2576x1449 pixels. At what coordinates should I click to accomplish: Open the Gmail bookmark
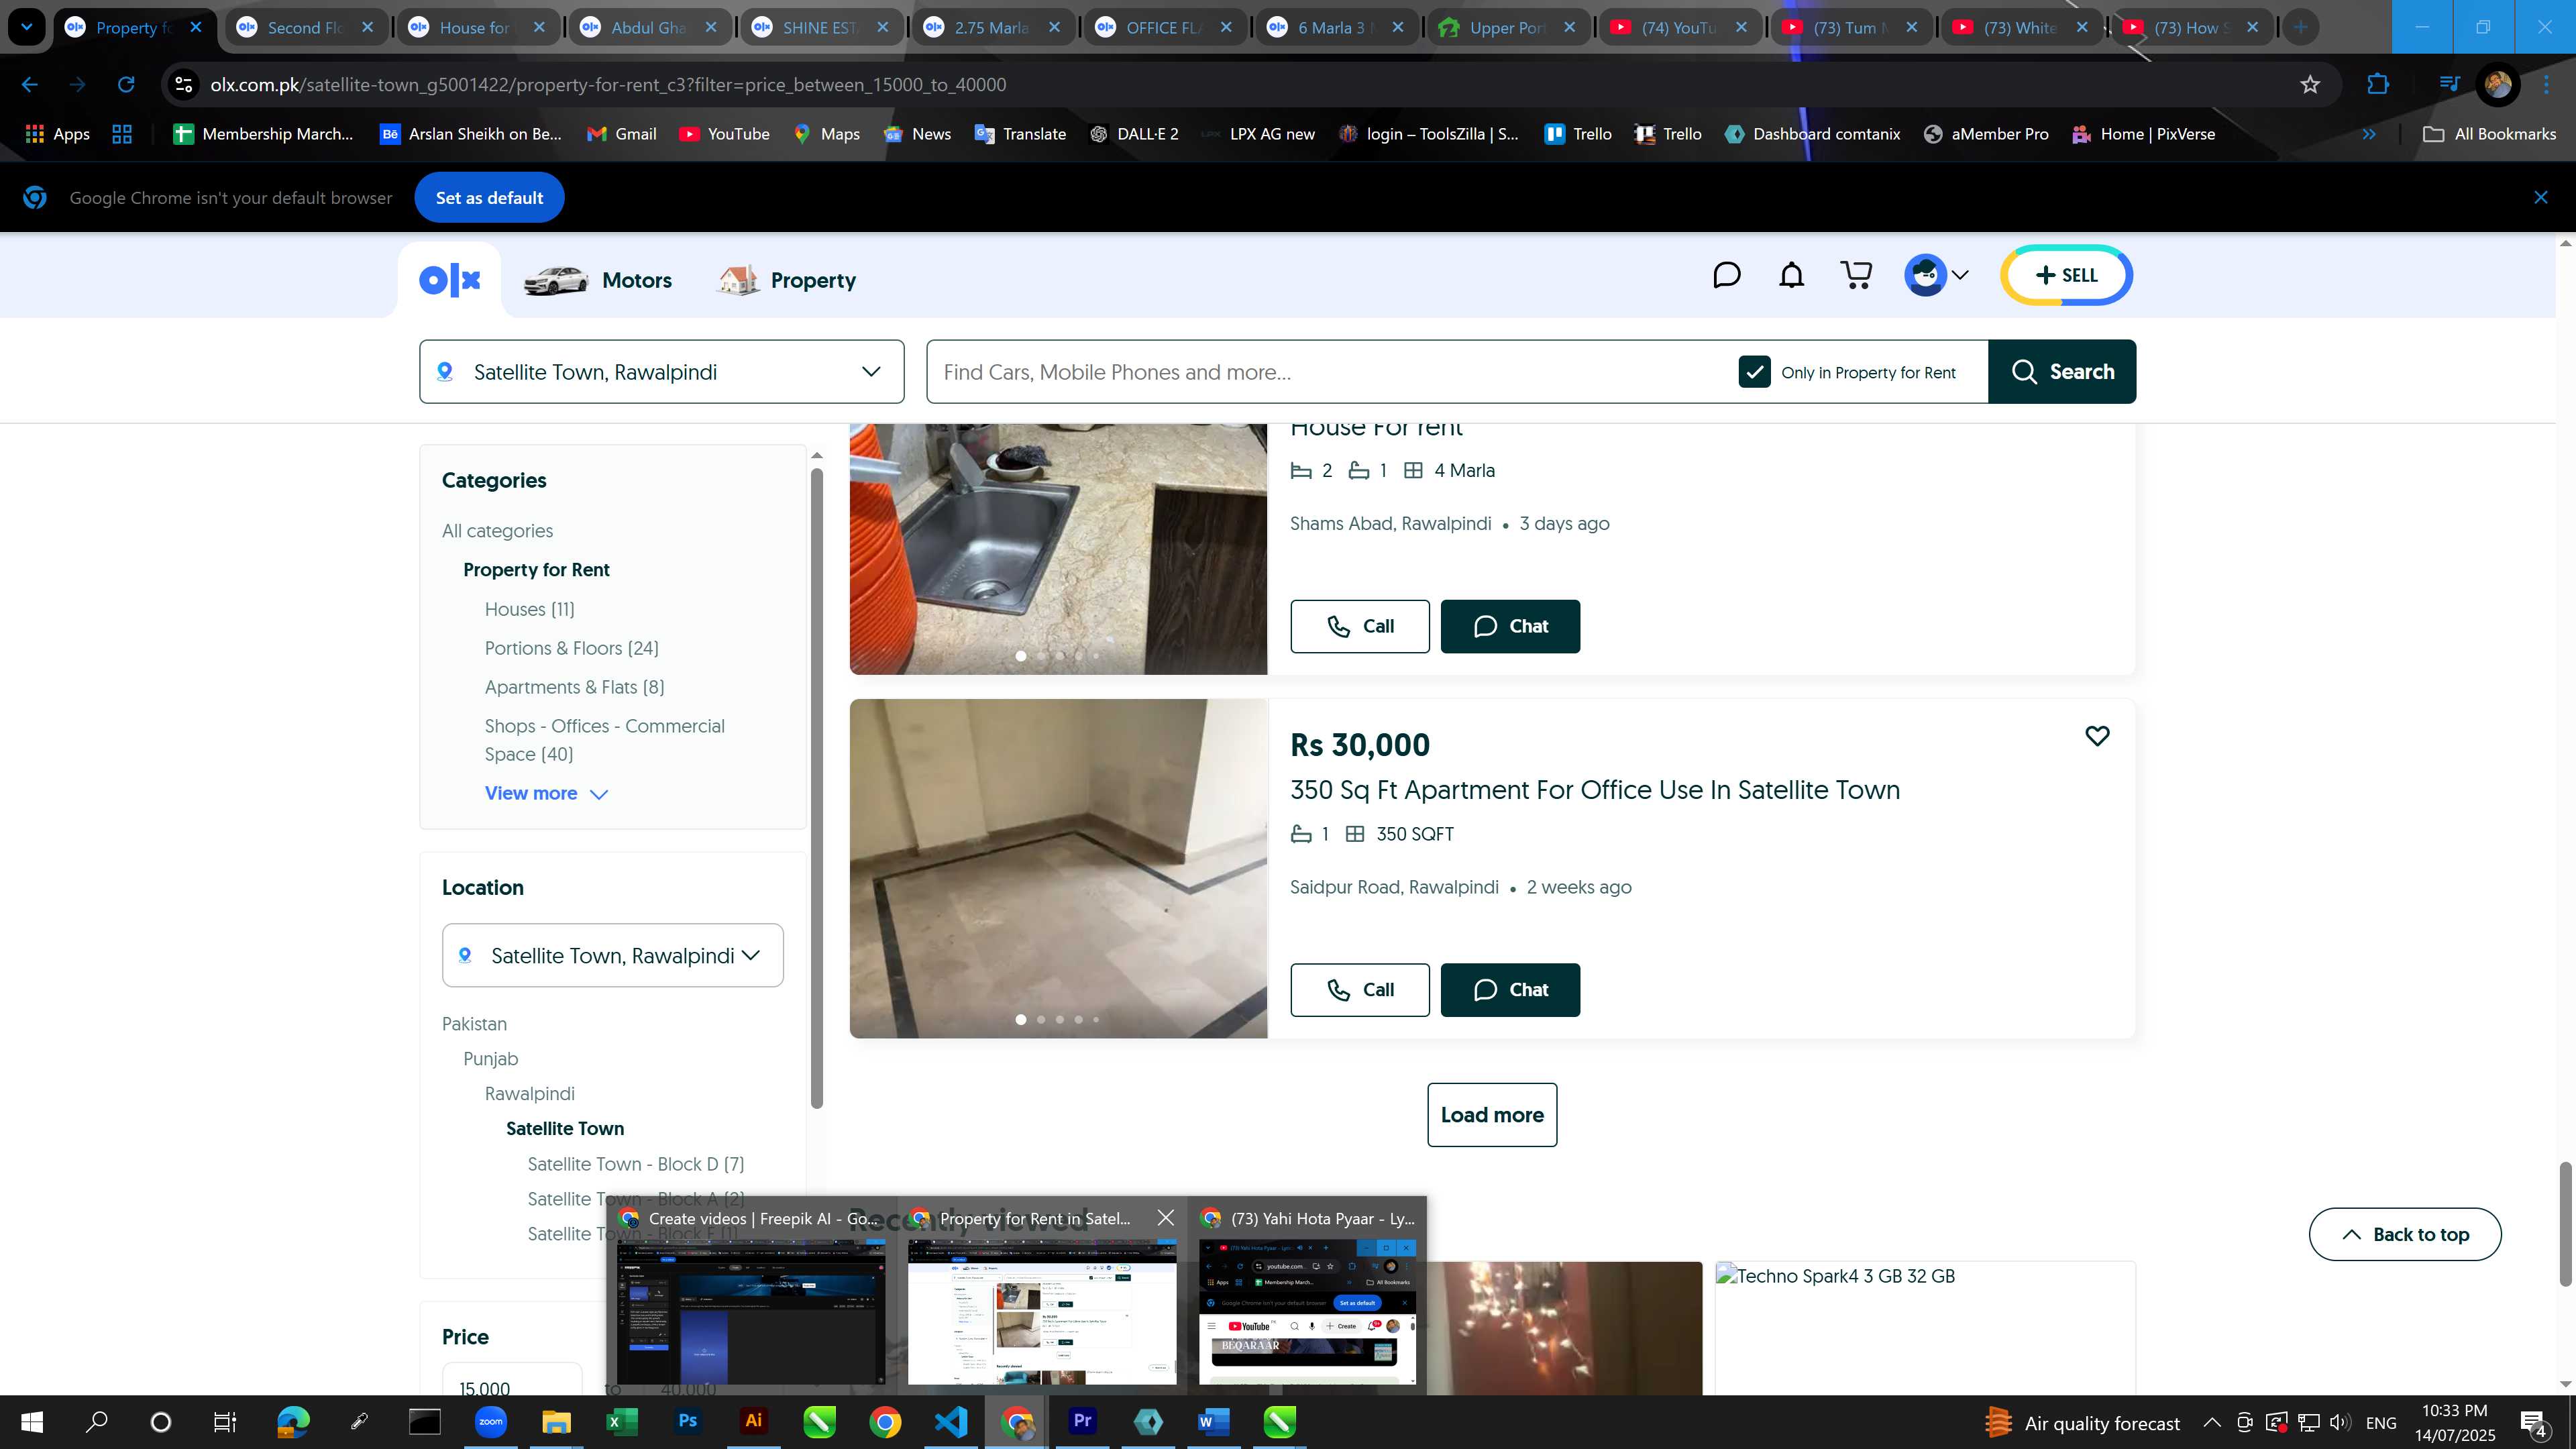622,134
